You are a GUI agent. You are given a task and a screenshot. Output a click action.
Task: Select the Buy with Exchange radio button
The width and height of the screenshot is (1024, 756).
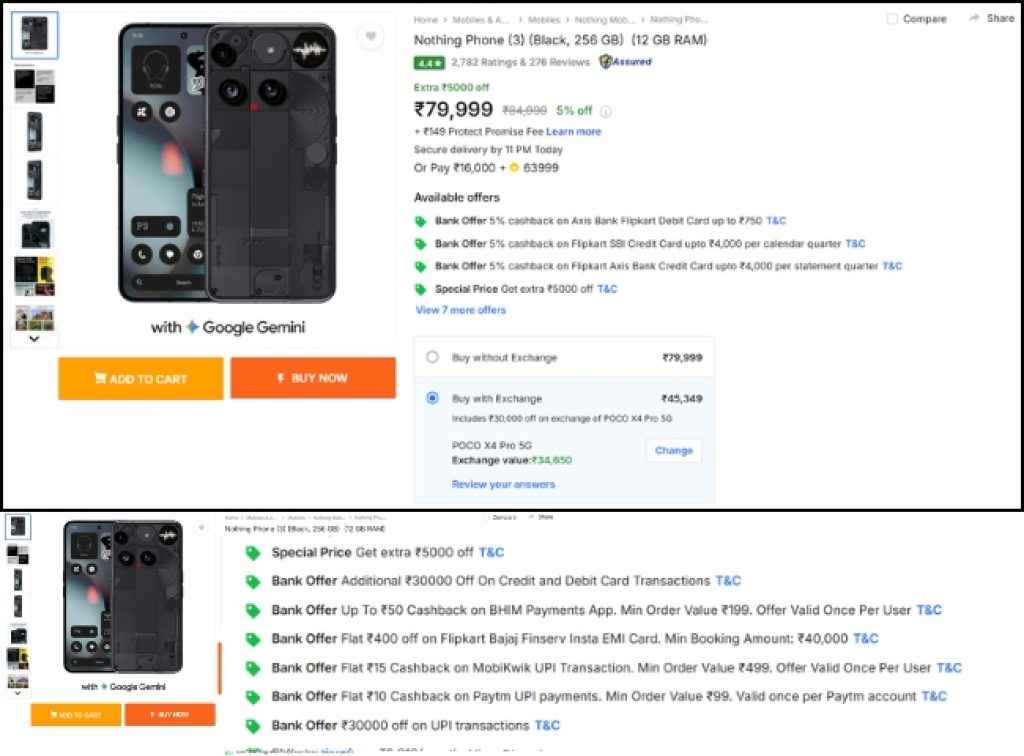[x=432, y=398]
